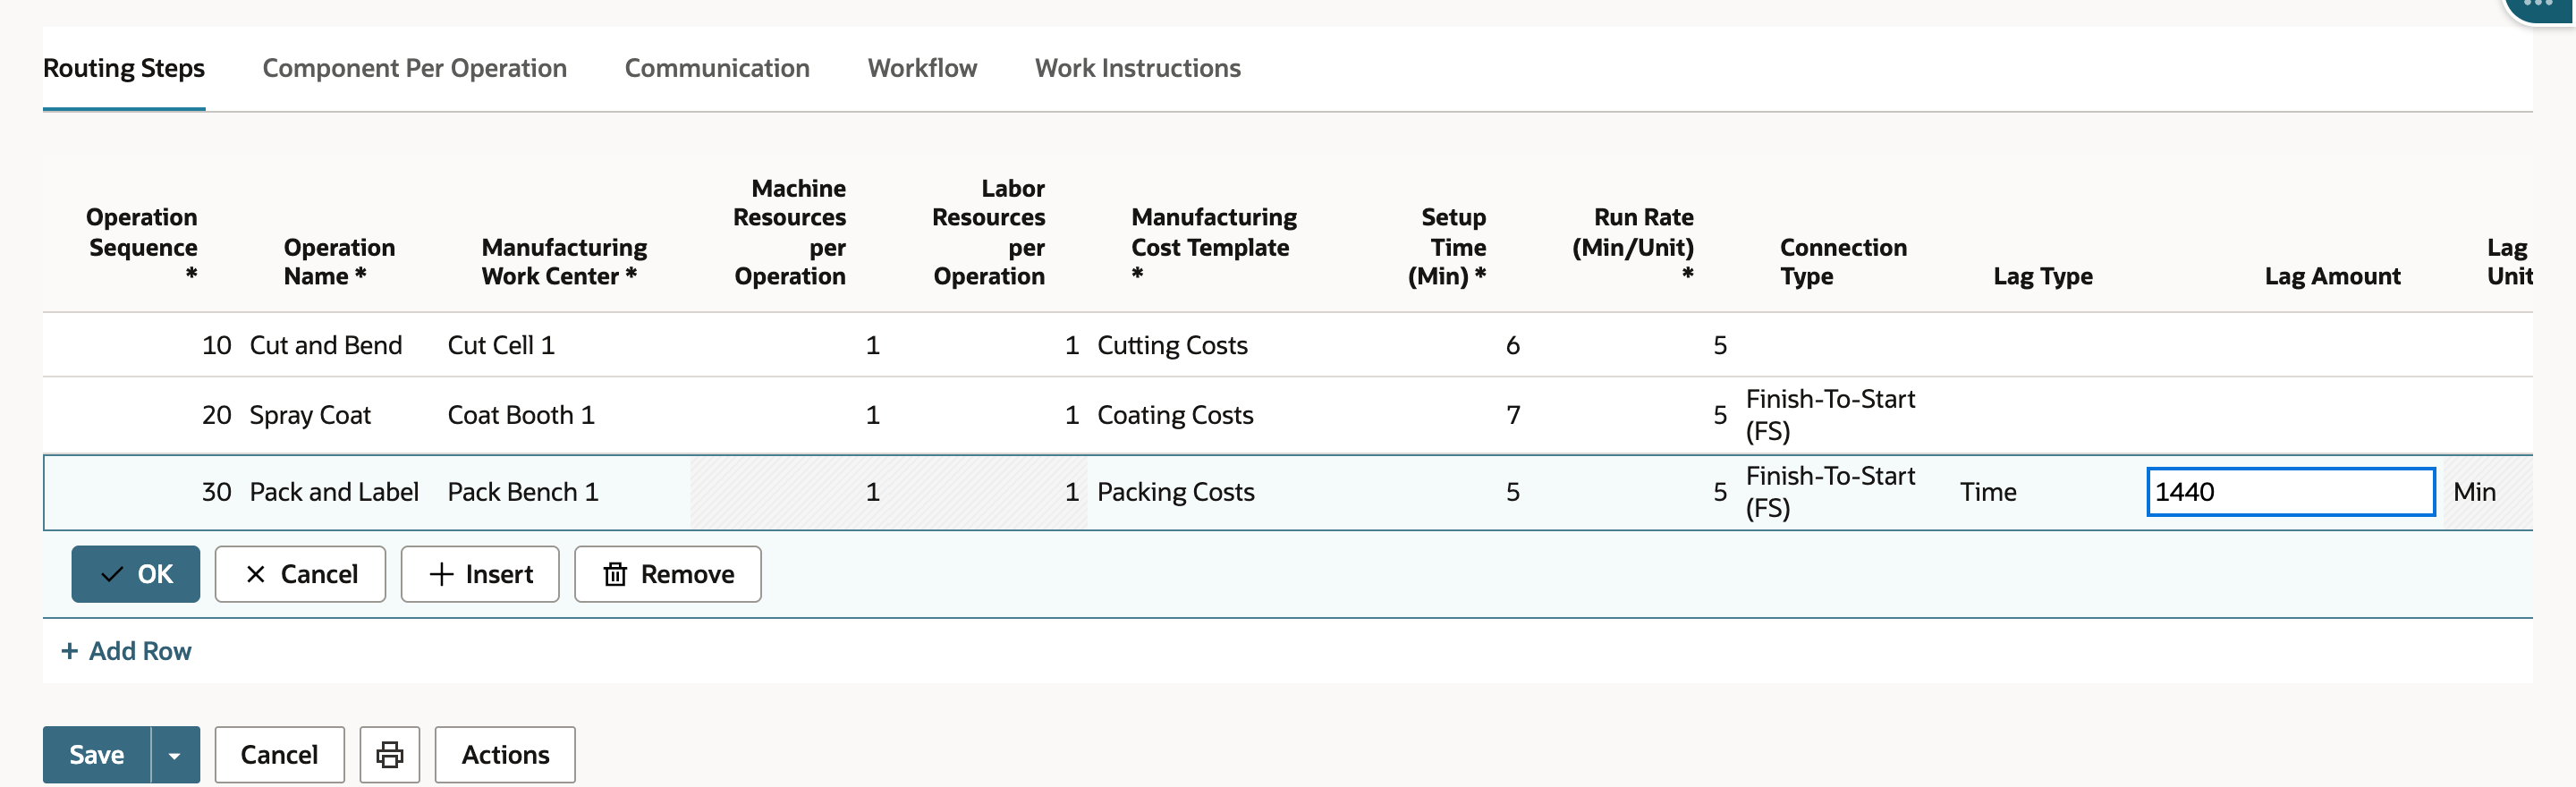Open the Component Per Operation tab
The height and width of the screenshot is (787, 2576).
414,68
